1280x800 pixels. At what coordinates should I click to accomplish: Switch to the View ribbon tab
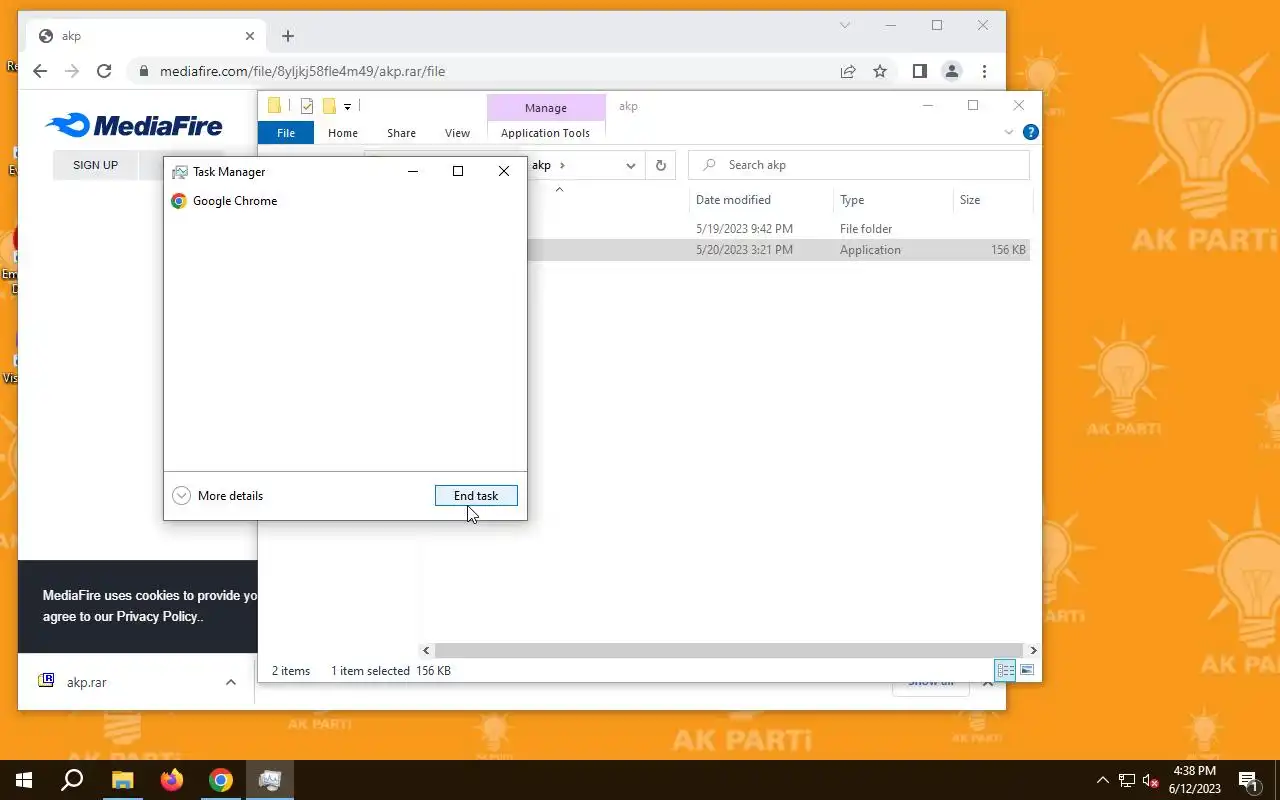coord(457,133)
